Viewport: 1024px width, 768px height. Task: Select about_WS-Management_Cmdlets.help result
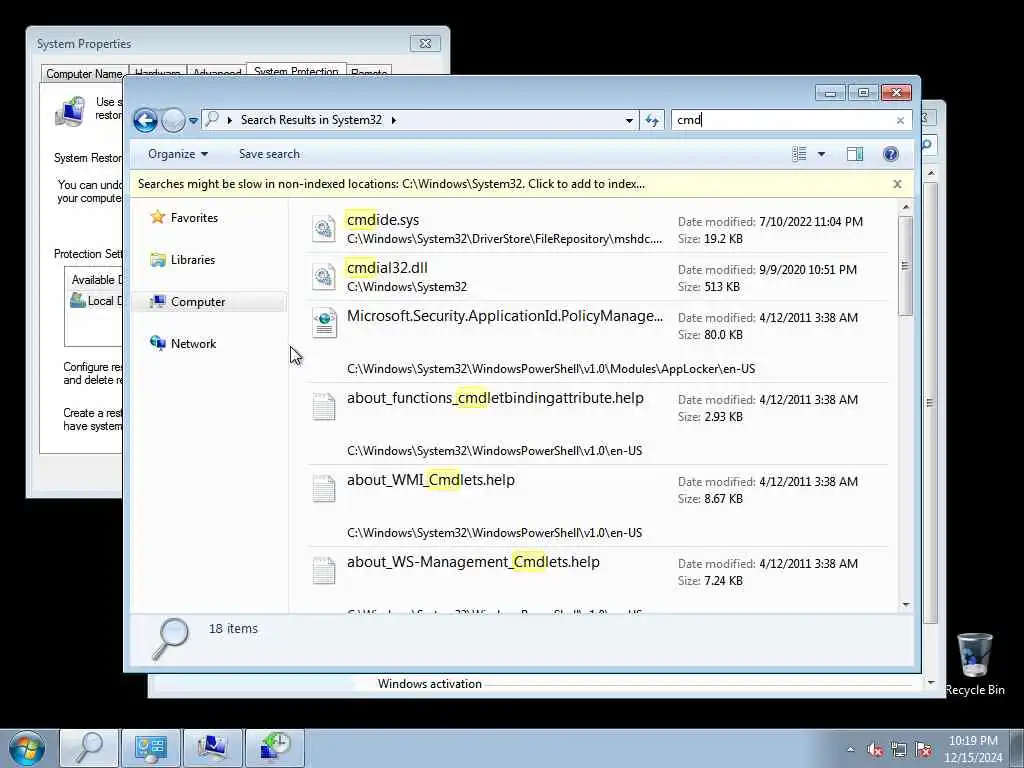[598, 580]
